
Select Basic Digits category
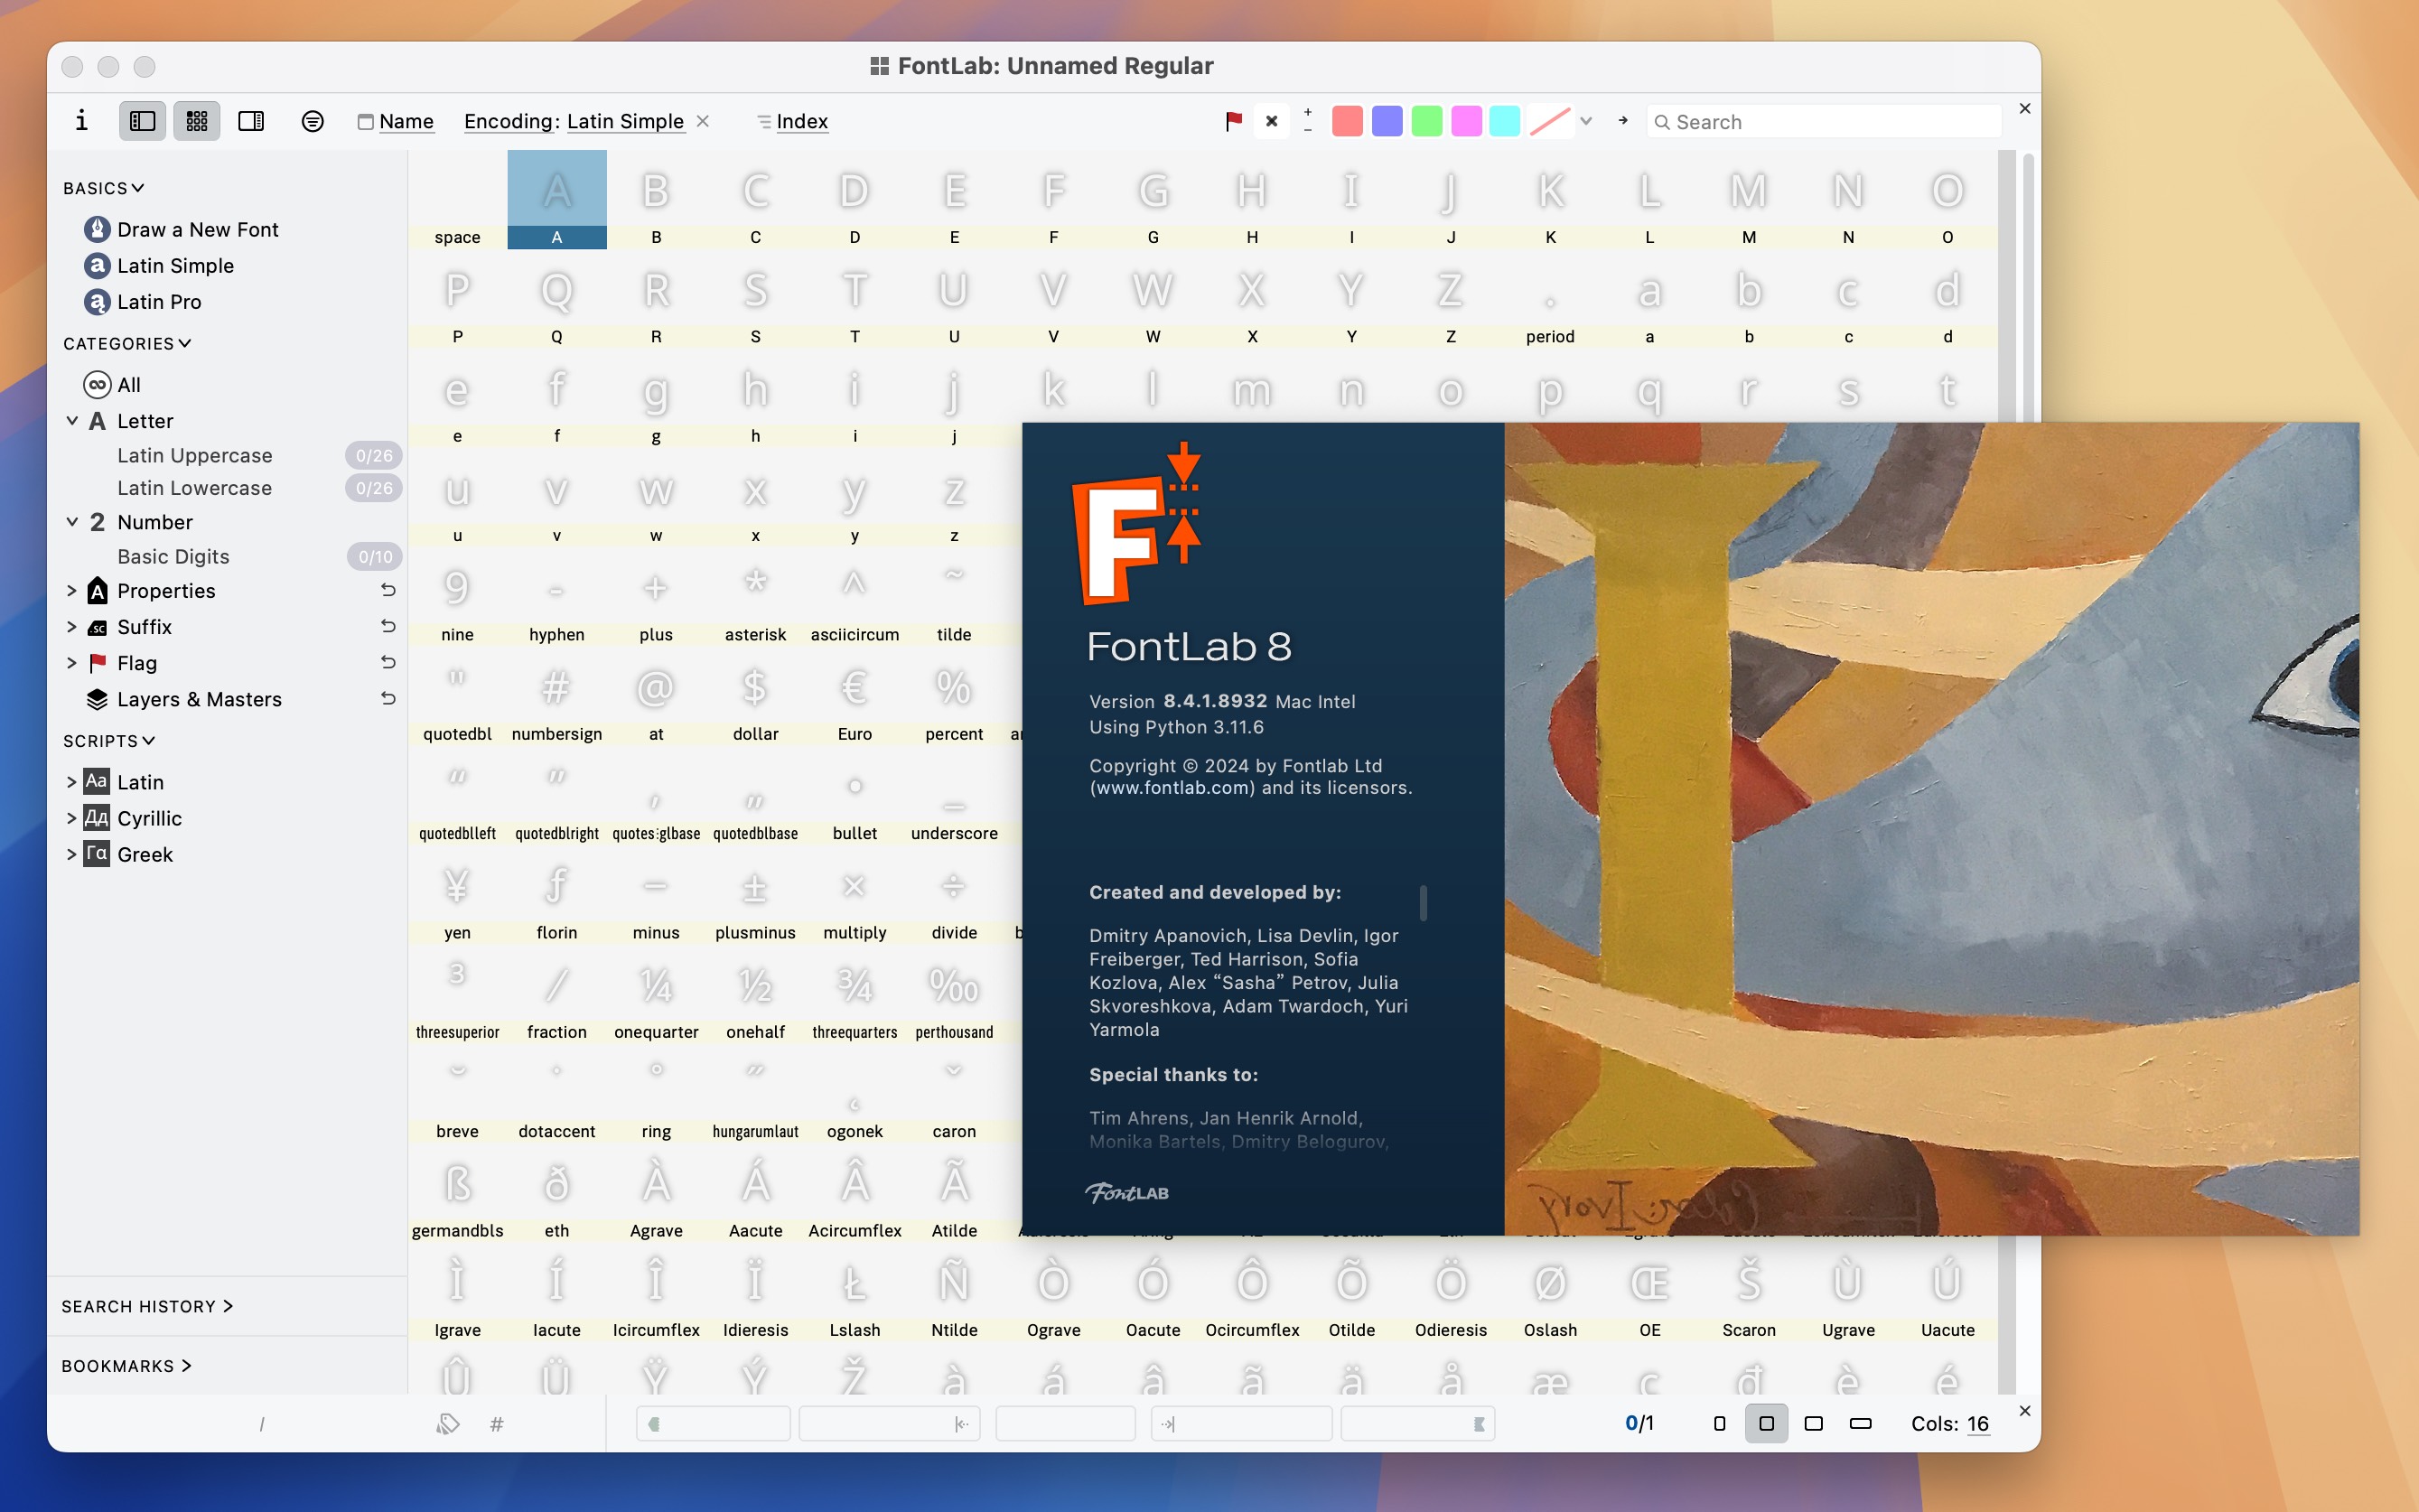[173, 556]
